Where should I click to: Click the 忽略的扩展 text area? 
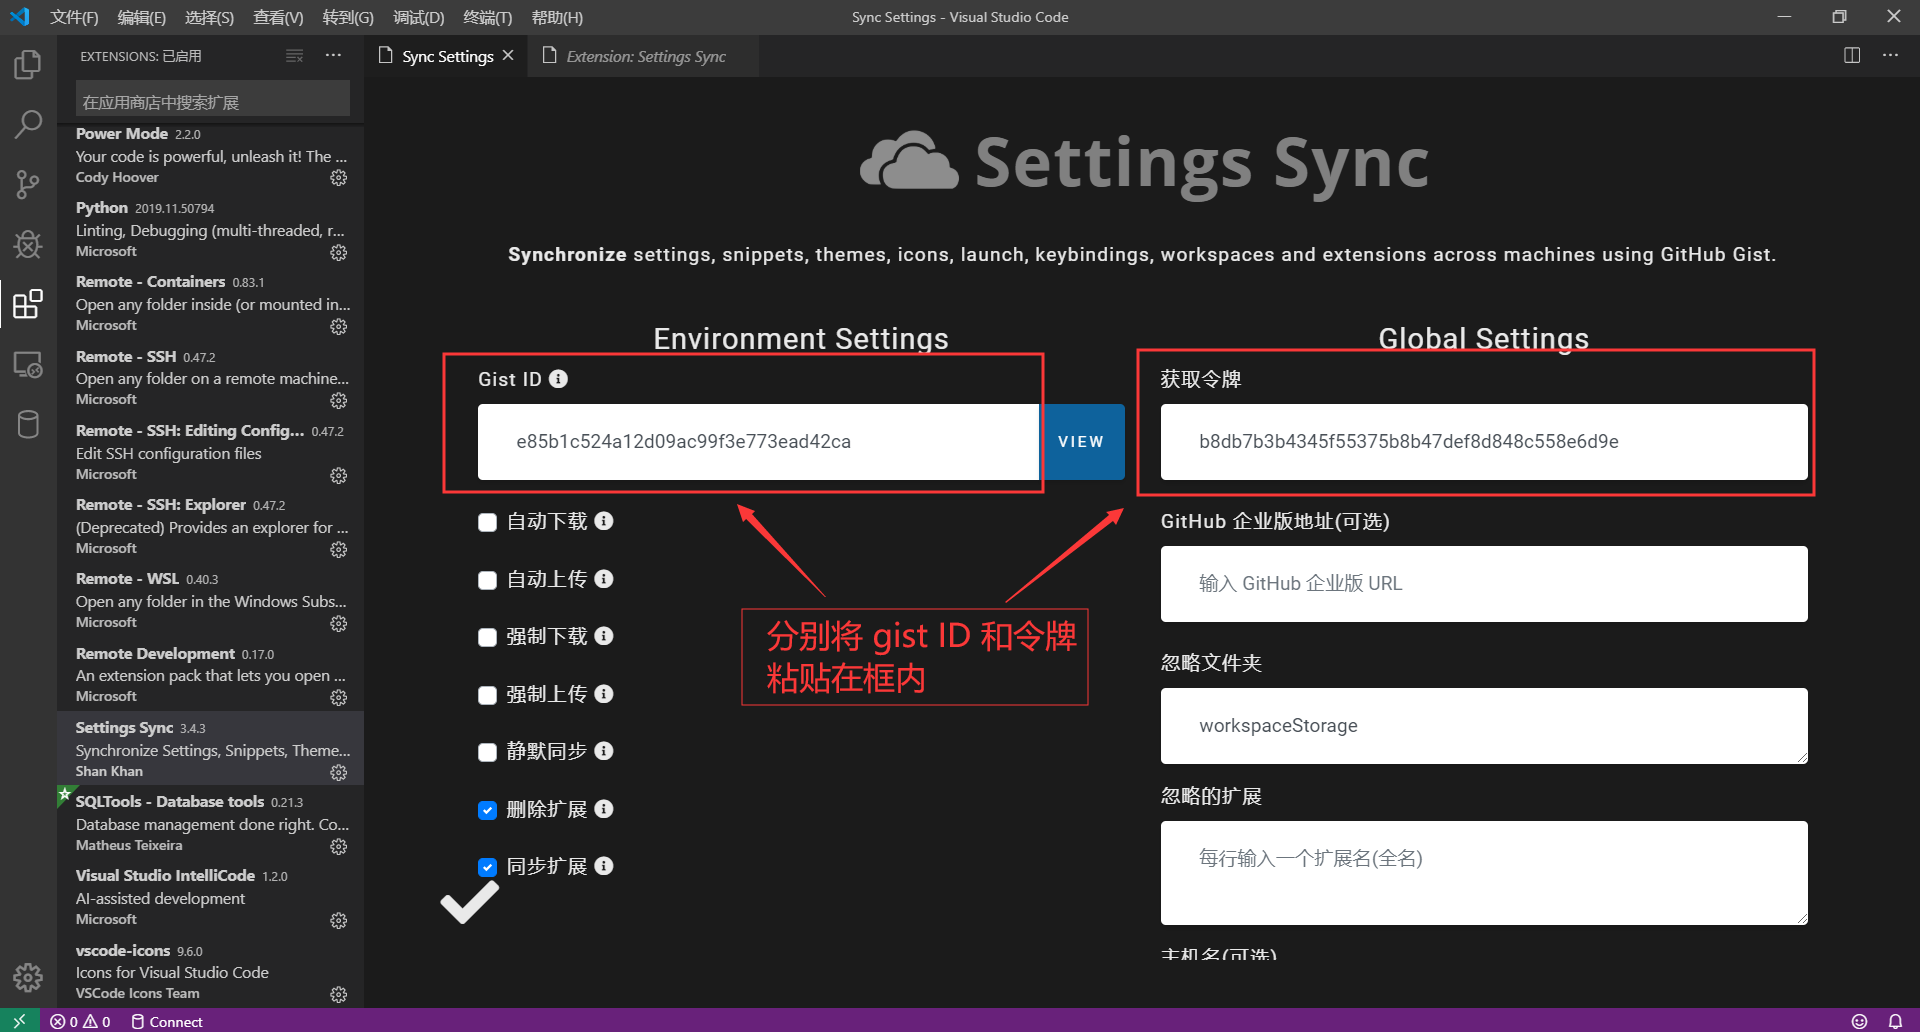pos(1484,873)
